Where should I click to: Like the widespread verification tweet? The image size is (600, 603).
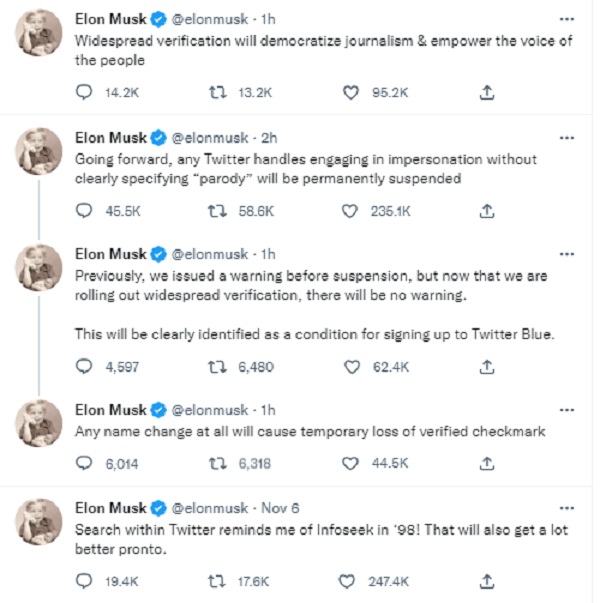(x=351, y=92)
